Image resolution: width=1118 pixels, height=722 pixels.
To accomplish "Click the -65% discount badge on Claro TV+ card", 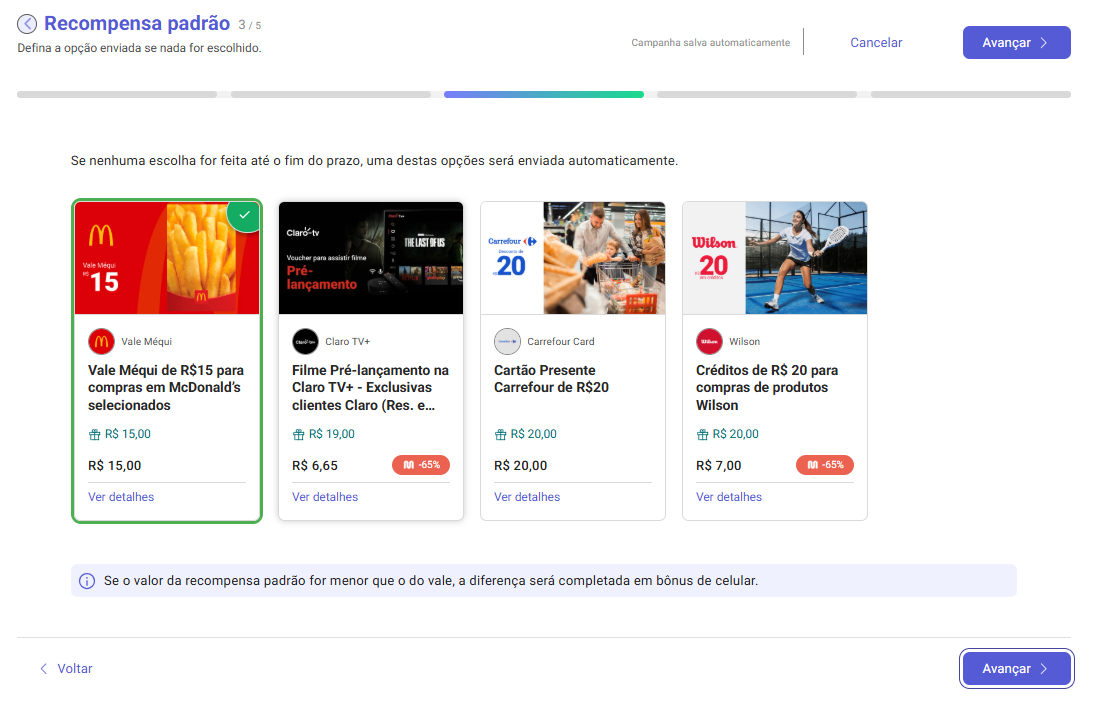I will [421, 465].
